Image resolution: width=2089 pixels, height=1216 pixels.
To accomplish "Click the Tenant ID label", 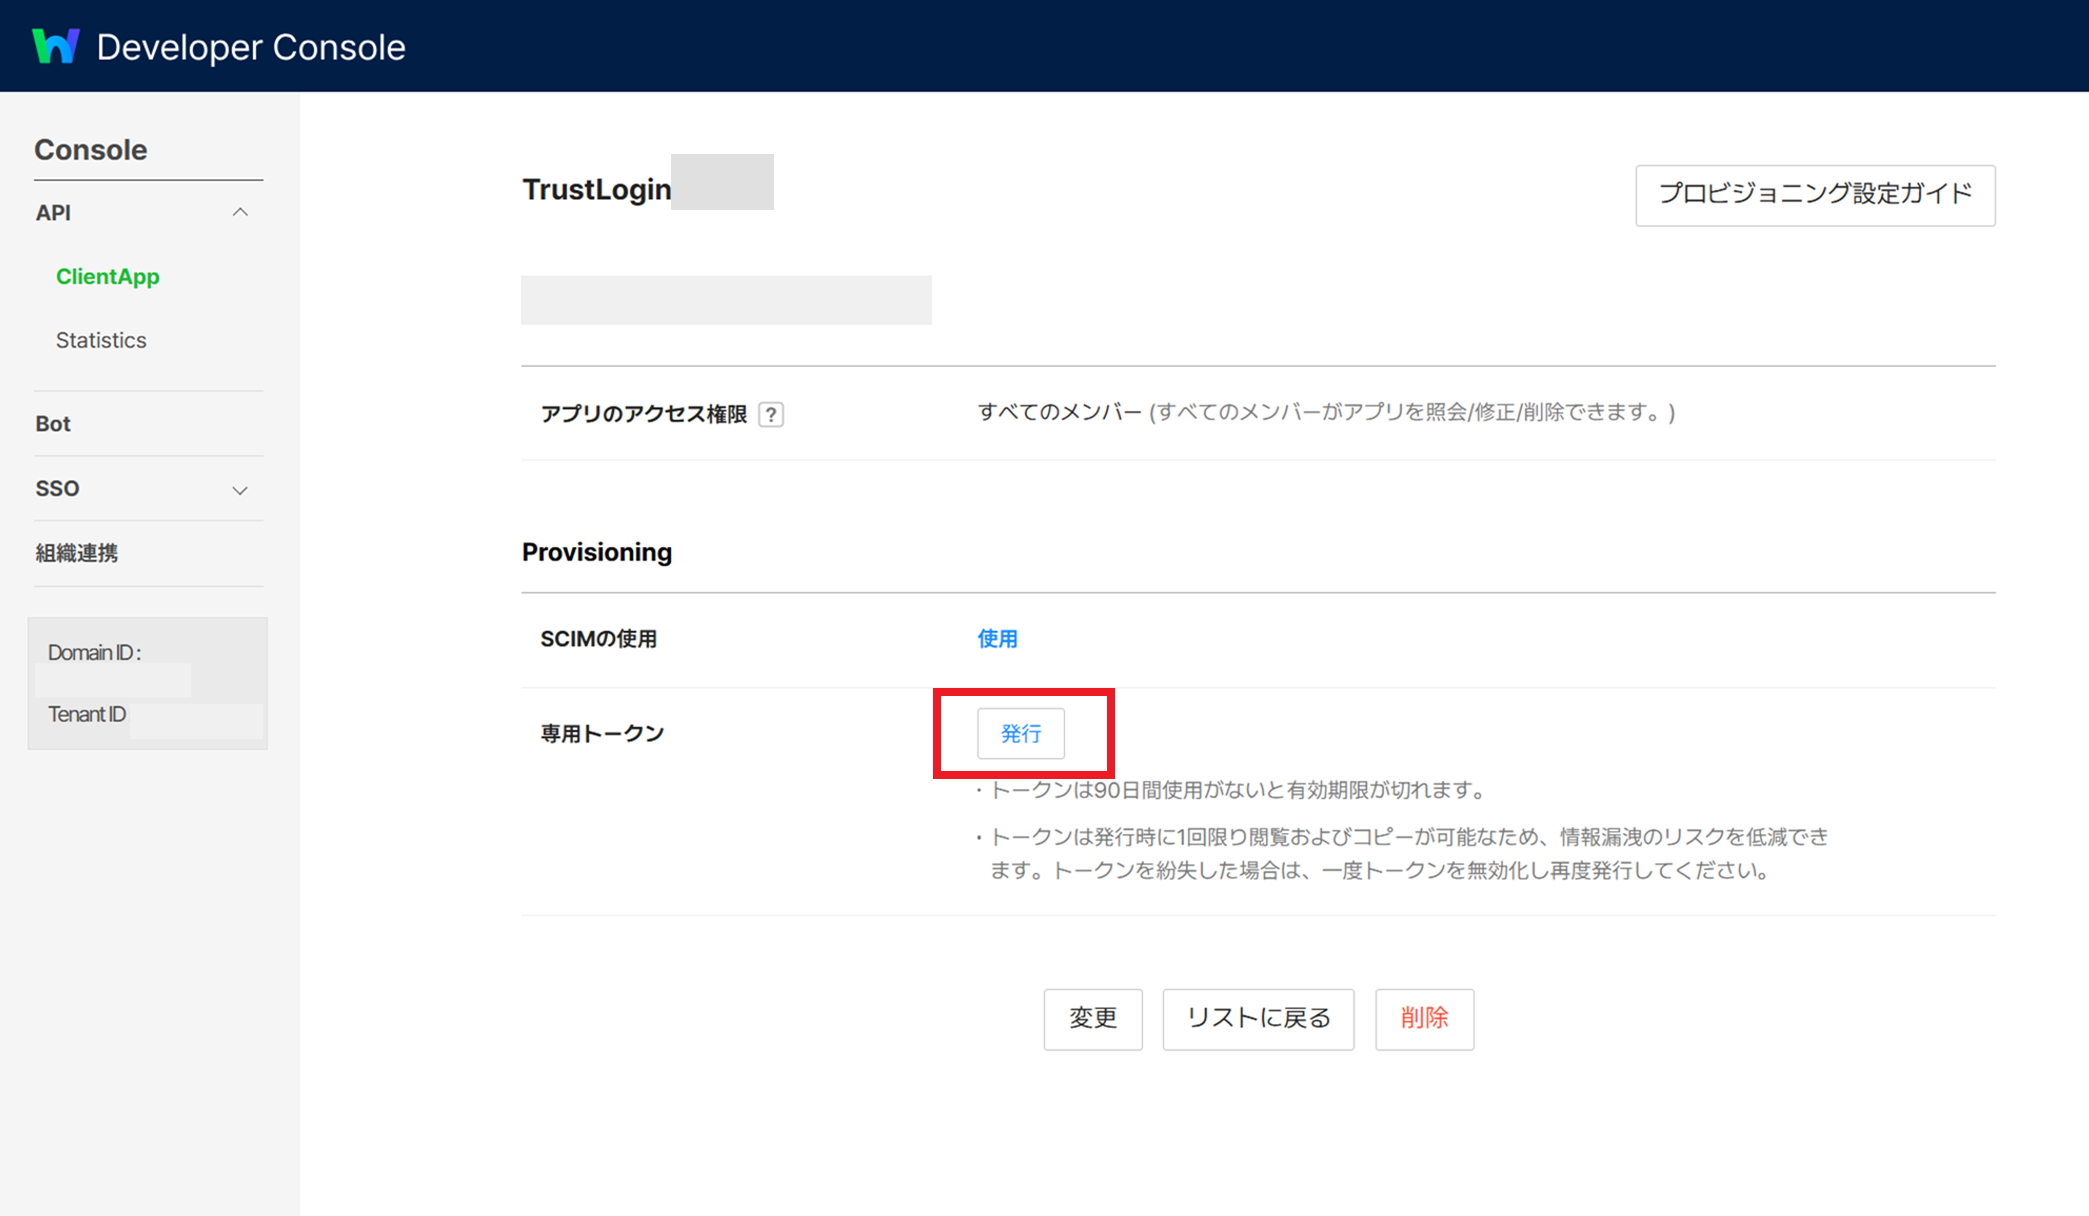I will [x=87, y=714].
